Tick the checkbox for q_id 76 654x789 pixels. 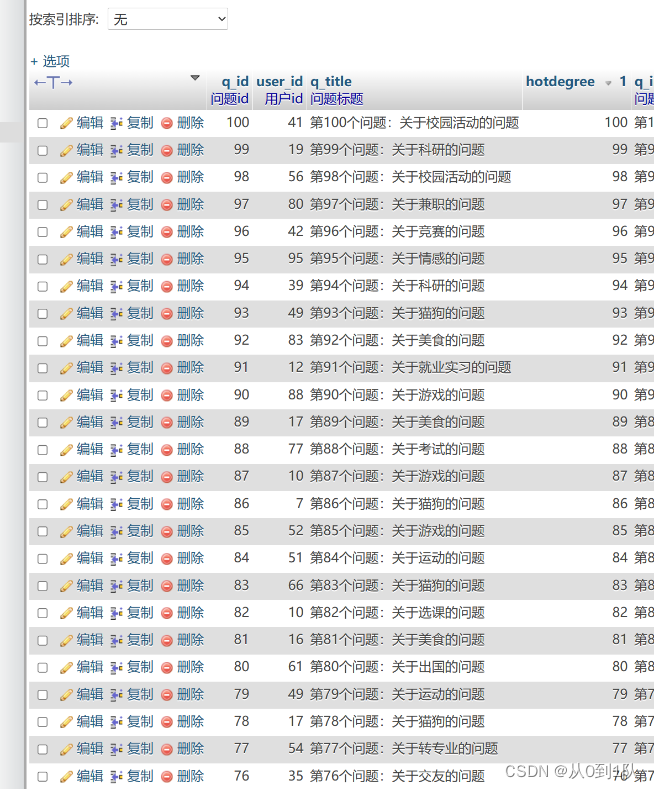pos(43,776)
